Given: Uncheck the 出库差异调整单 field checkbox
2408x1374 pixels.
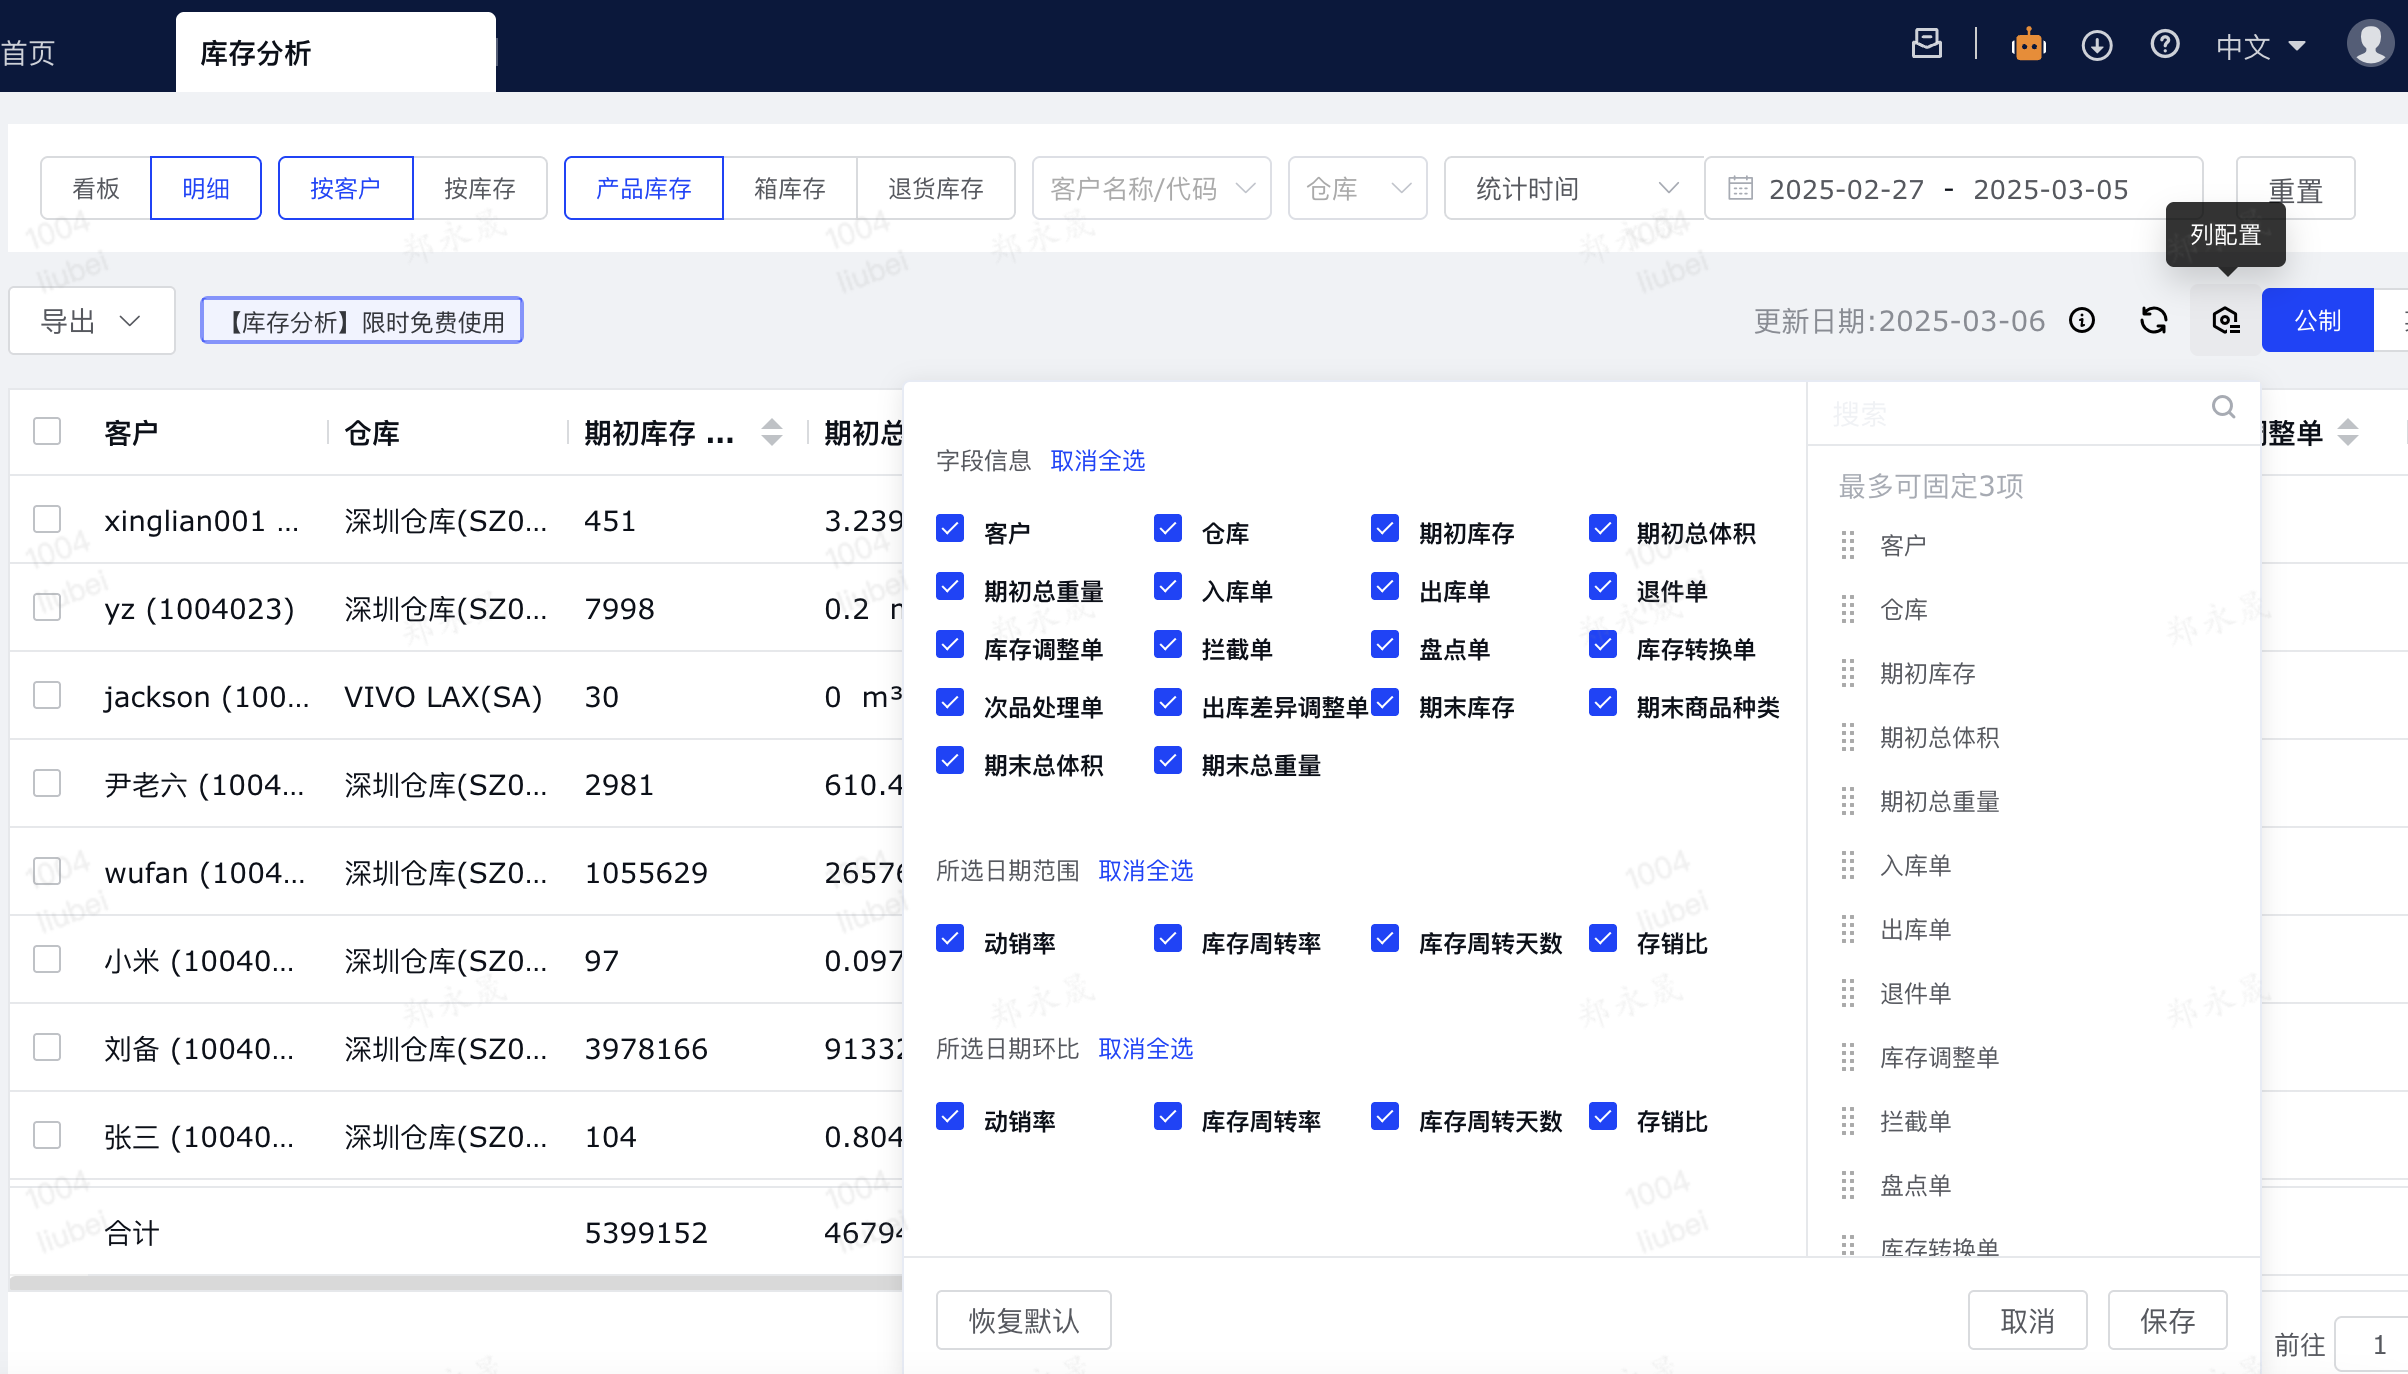Looking at the screenshot, I should click(x=1168, y=702).
